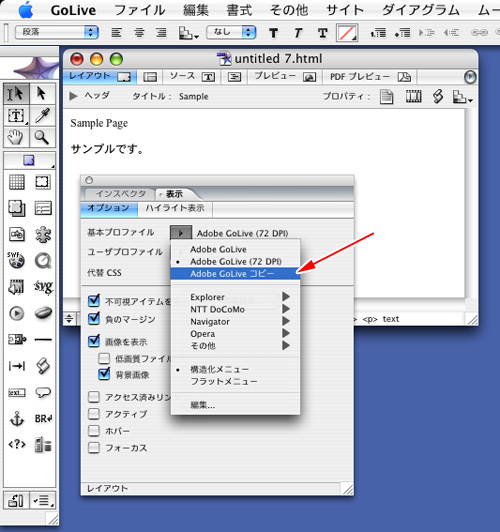Click the Comment speech bubble icon
Viewport: 500px width, 532px height.
(x=43, y=393)
